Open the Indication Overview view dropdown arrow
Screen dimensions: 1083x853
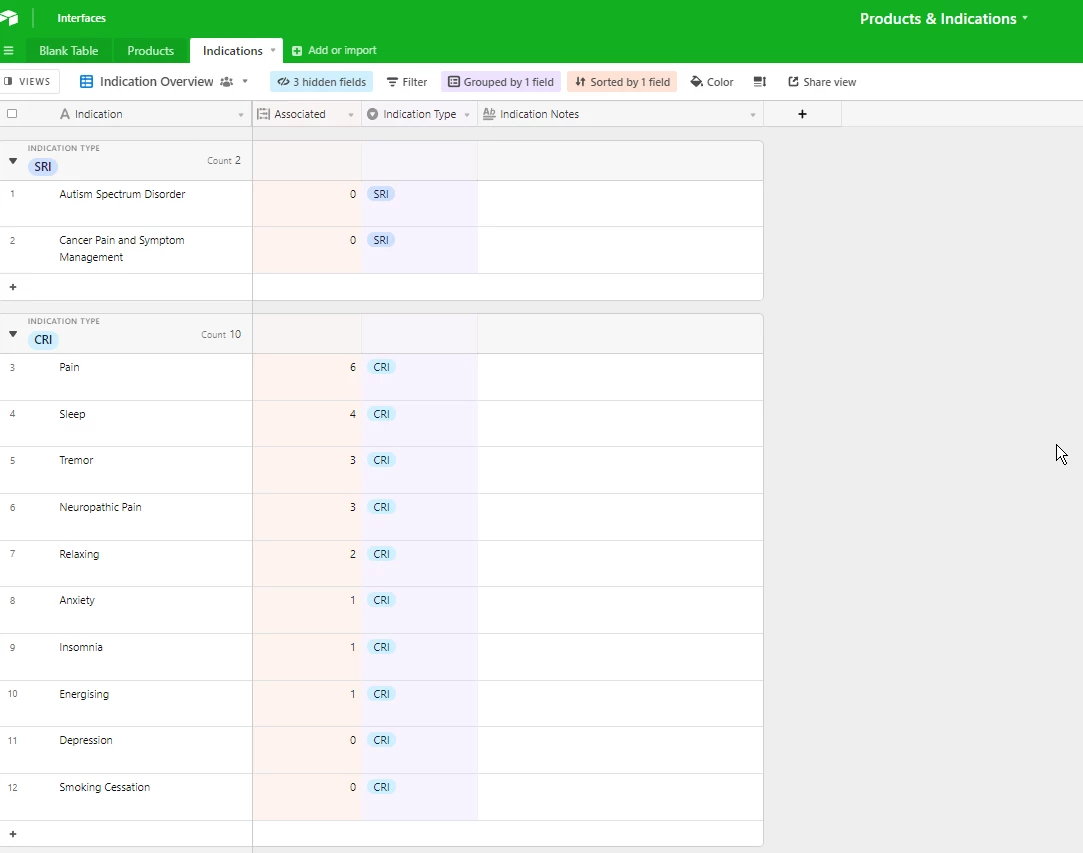click(245, 82)
